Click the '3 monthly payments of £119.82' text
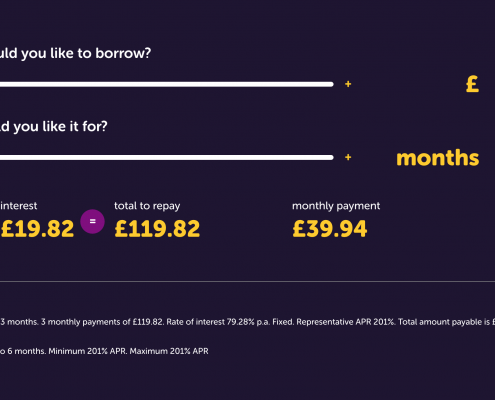This screenshot has height=400, width=495. (102, 322)
